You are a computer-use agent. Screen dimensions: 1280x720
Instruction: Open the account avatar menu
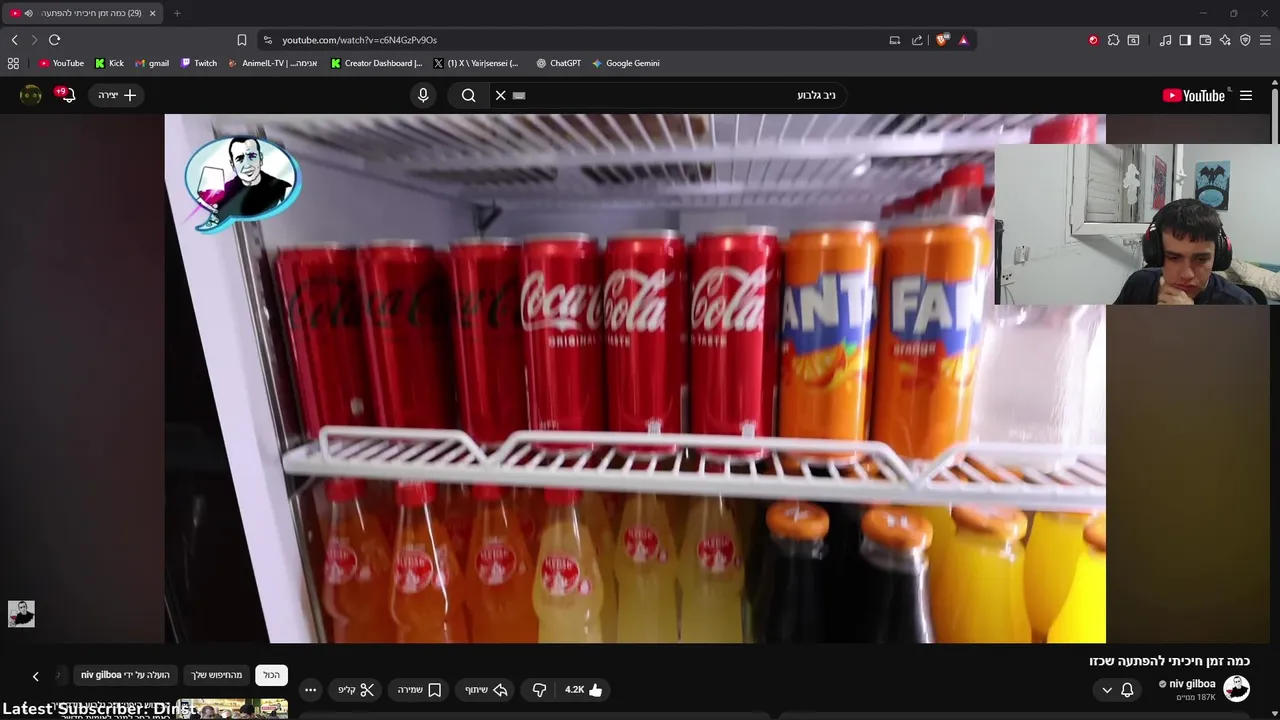31,95
